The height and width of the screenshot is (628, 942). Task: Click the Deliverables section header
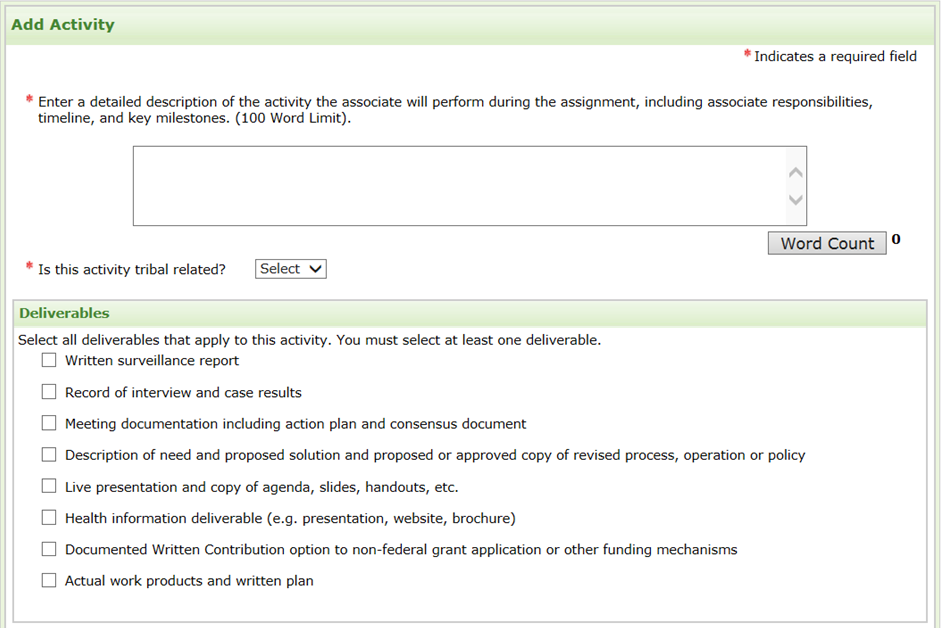tap(64, 313)
